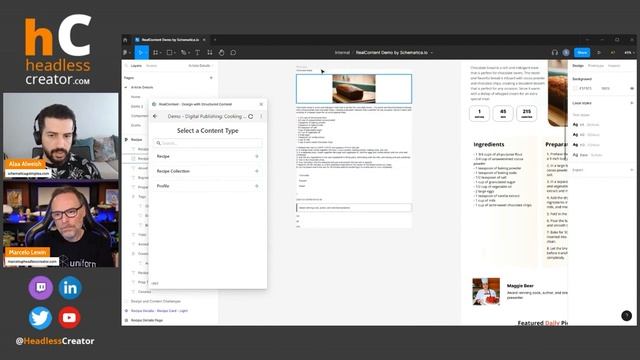
Task: Switch to the Assets tab
Action: (x=151, y=66)
